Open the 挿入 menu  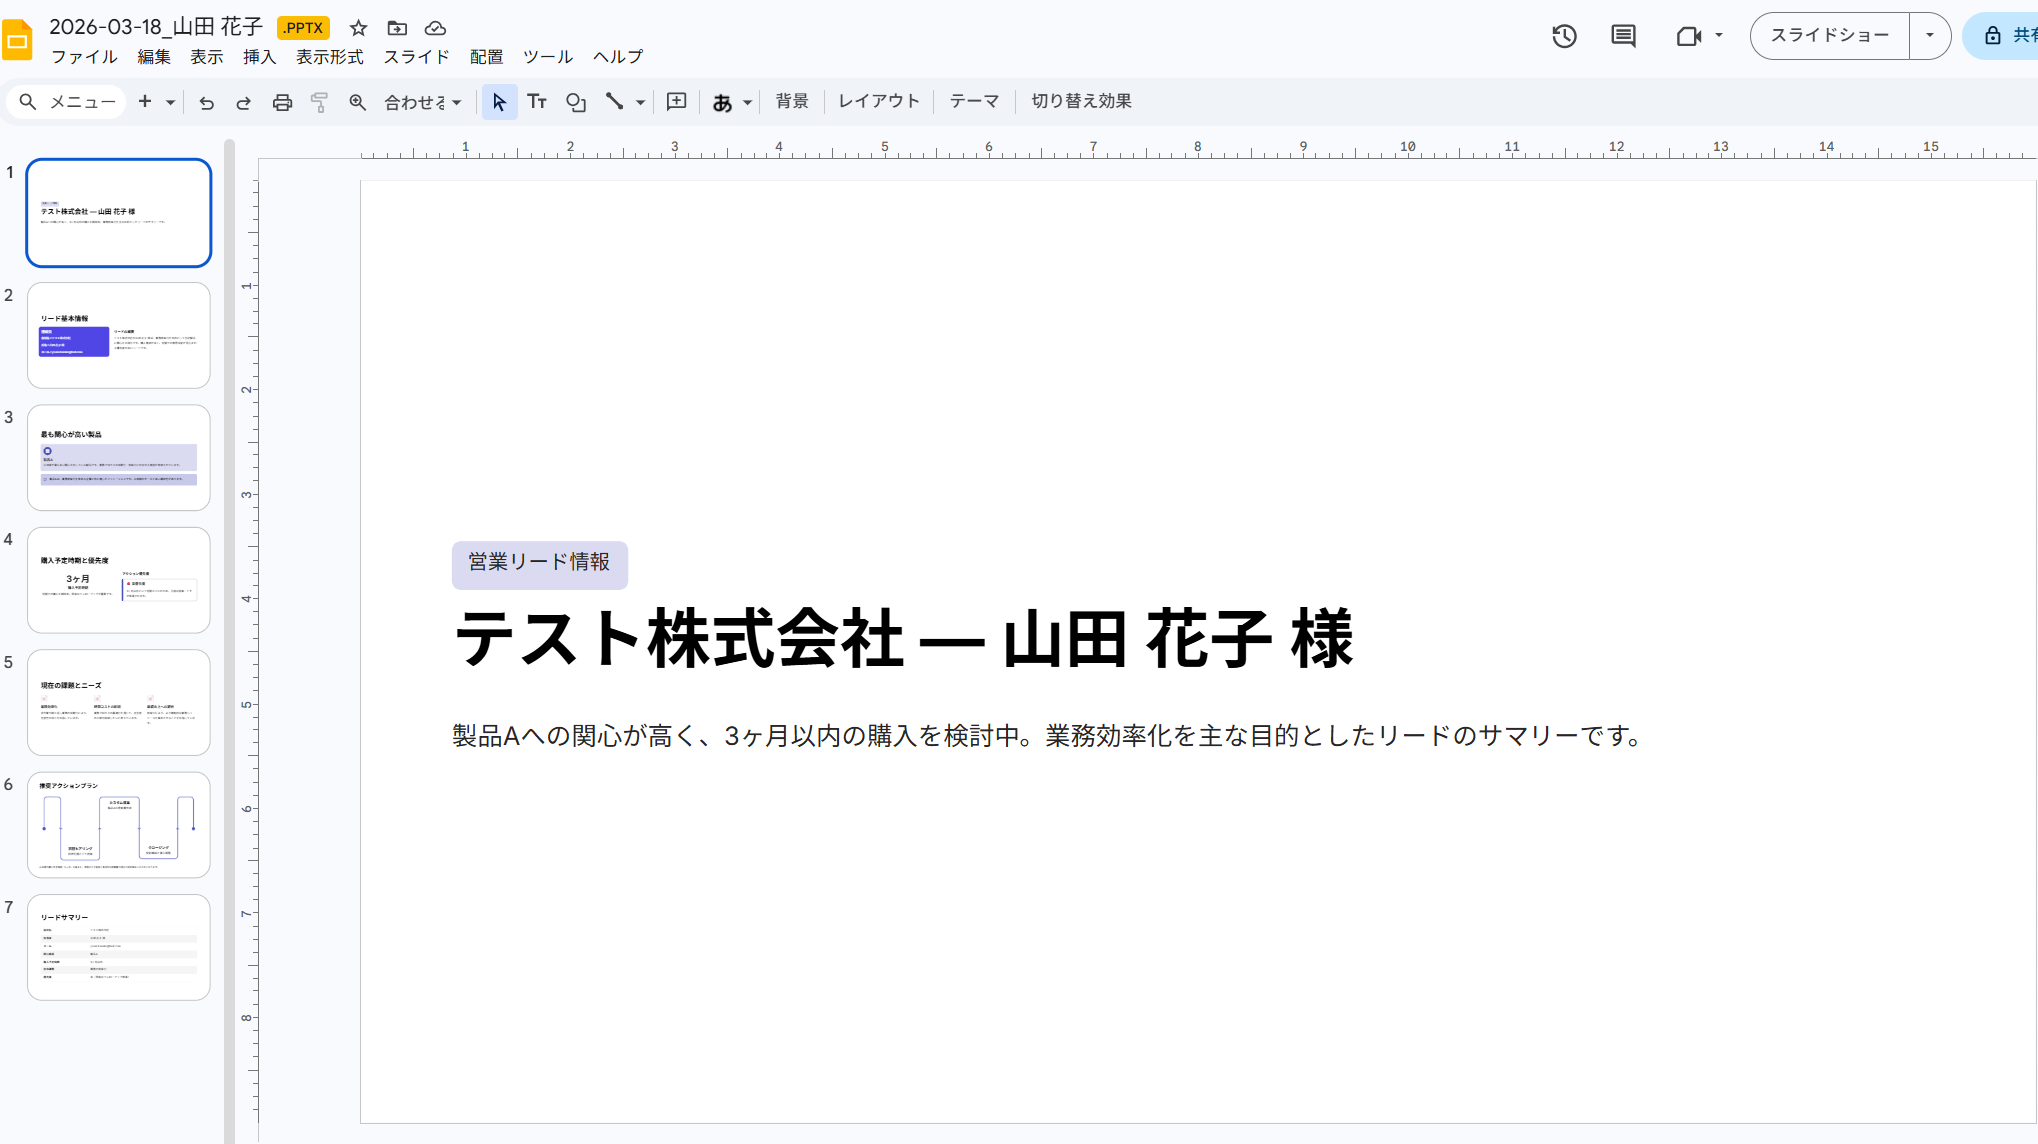coord(259,57)
